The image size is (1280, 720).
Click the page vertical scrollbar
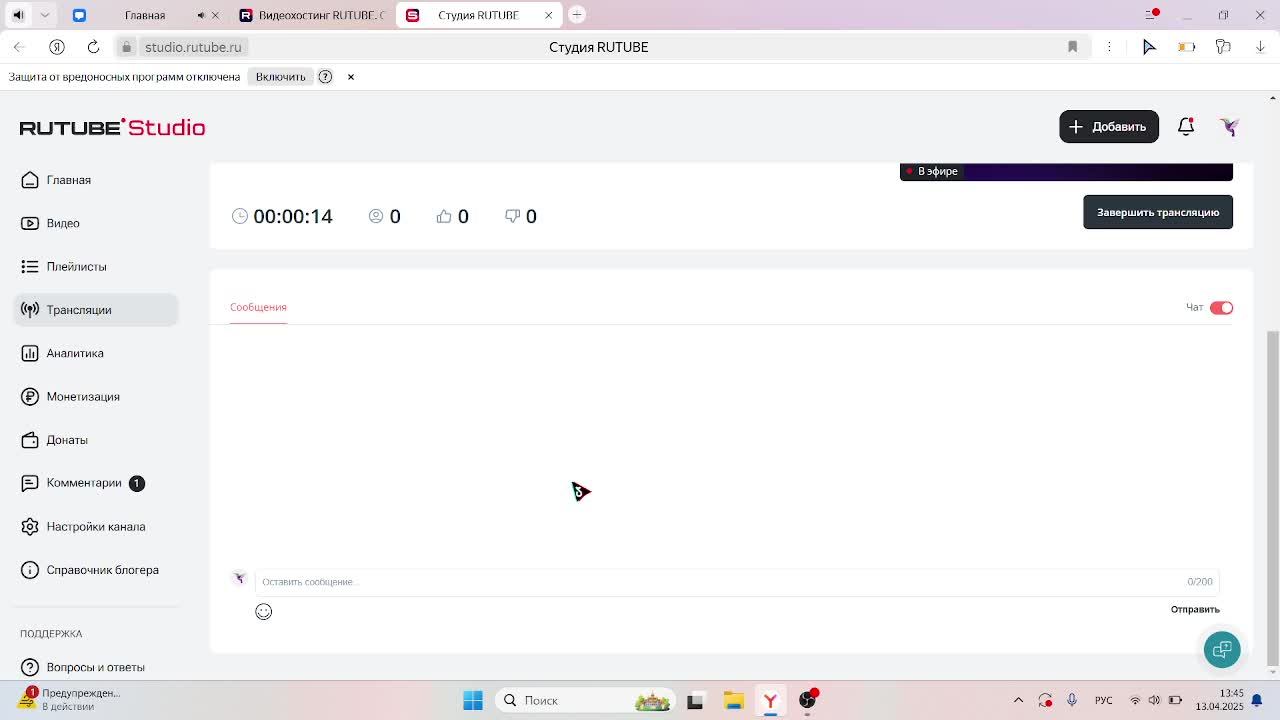coord(1272,497)
